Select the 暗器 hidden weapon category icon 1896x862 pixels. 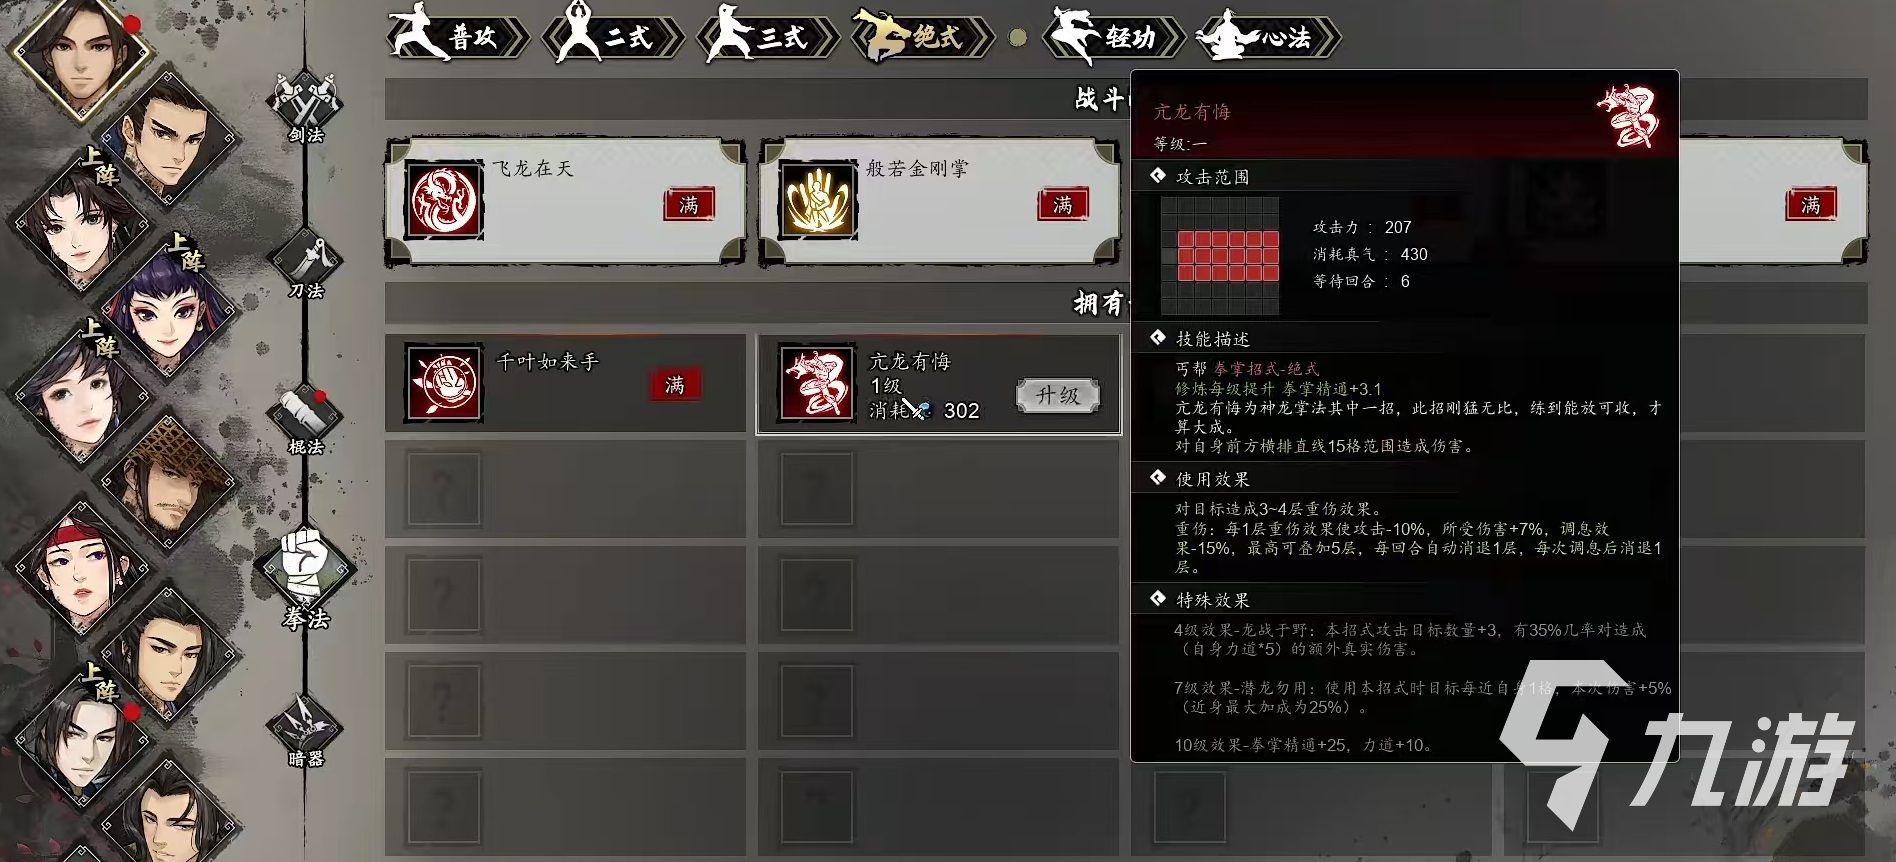pyautogui.click(x=305, y=728)
